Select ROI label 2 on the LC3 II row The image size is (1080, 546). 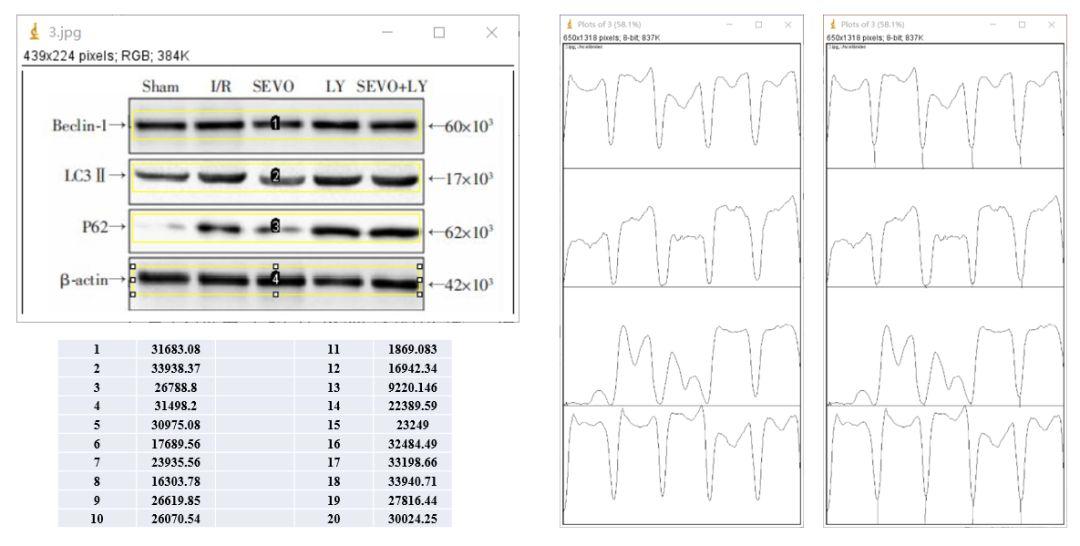coord(275,176)
